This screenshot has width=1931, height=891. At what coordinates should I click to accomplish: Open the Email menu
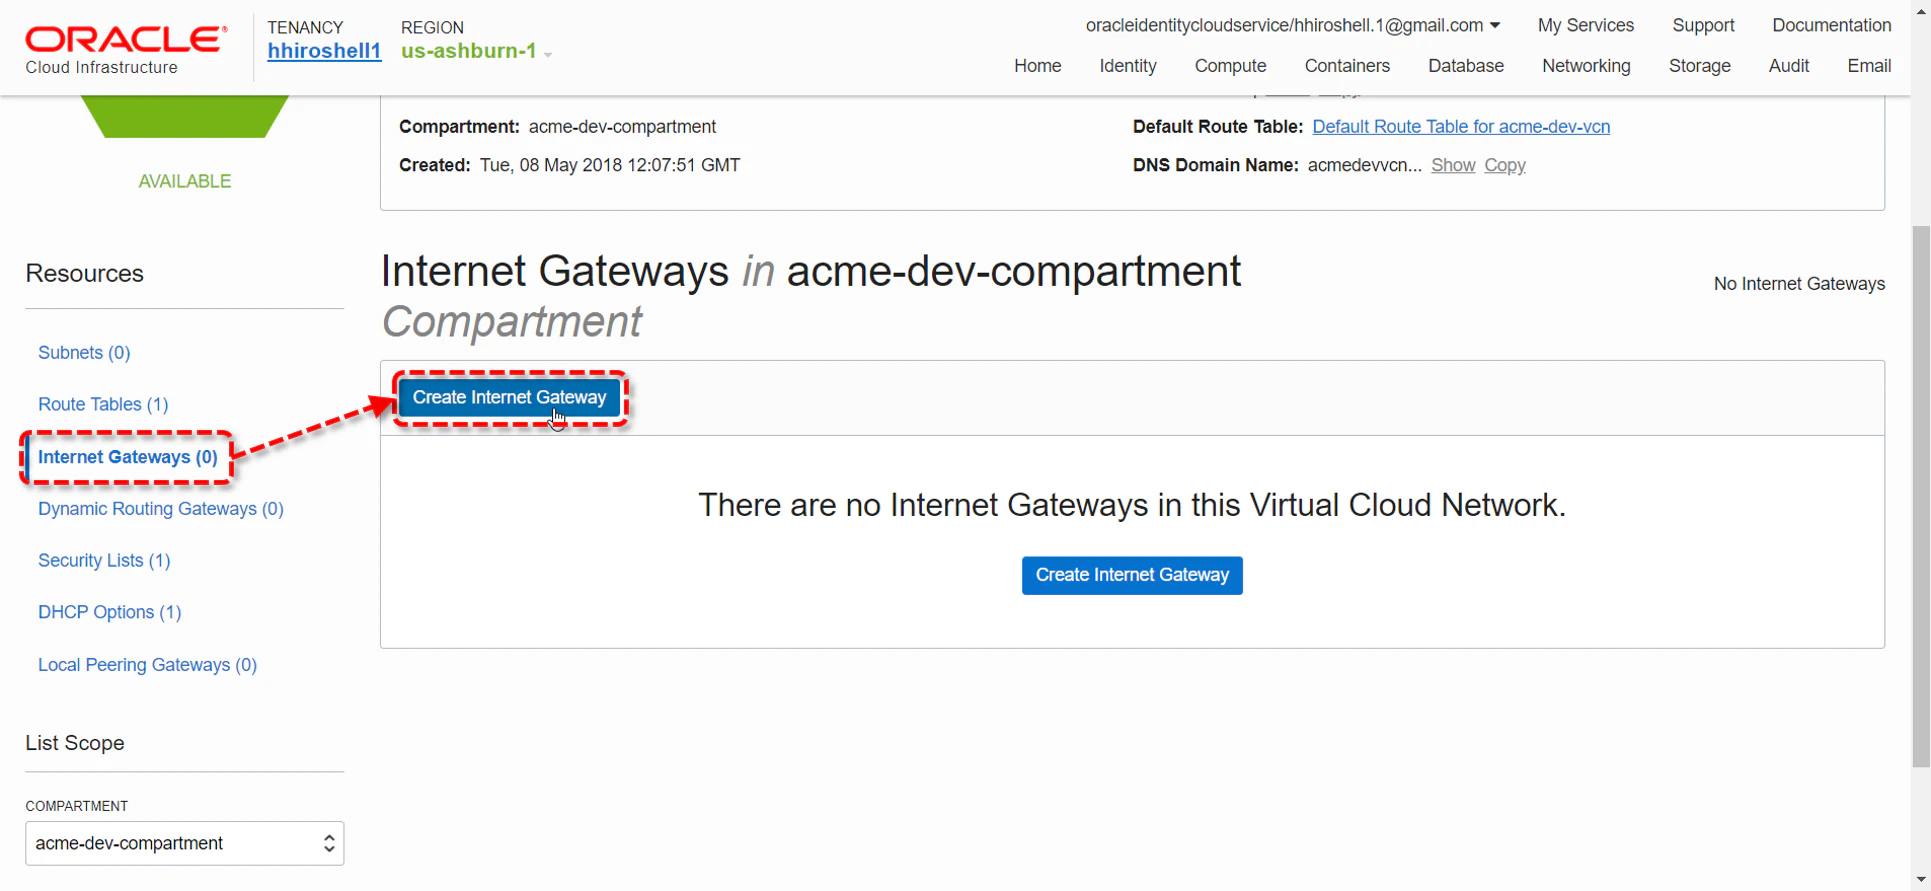[x=1869, y=66]
